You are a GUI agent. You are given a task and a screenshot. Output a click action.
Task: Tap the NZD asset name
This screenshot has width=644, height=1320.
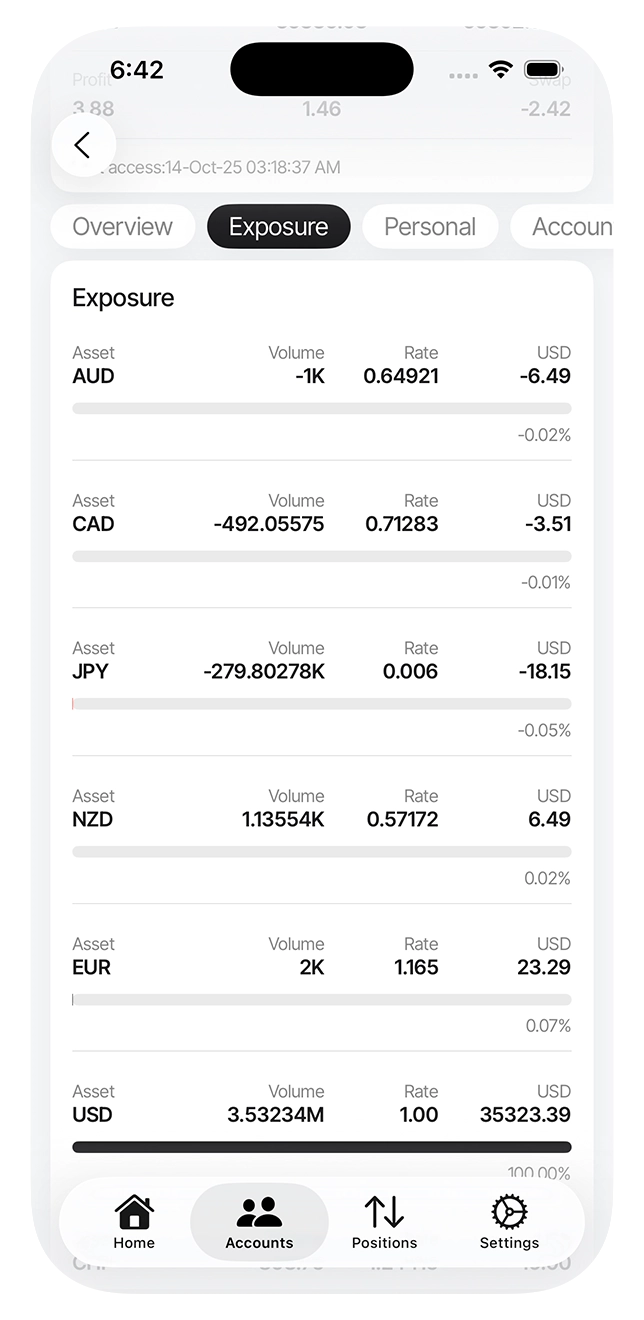click(93, 820)
